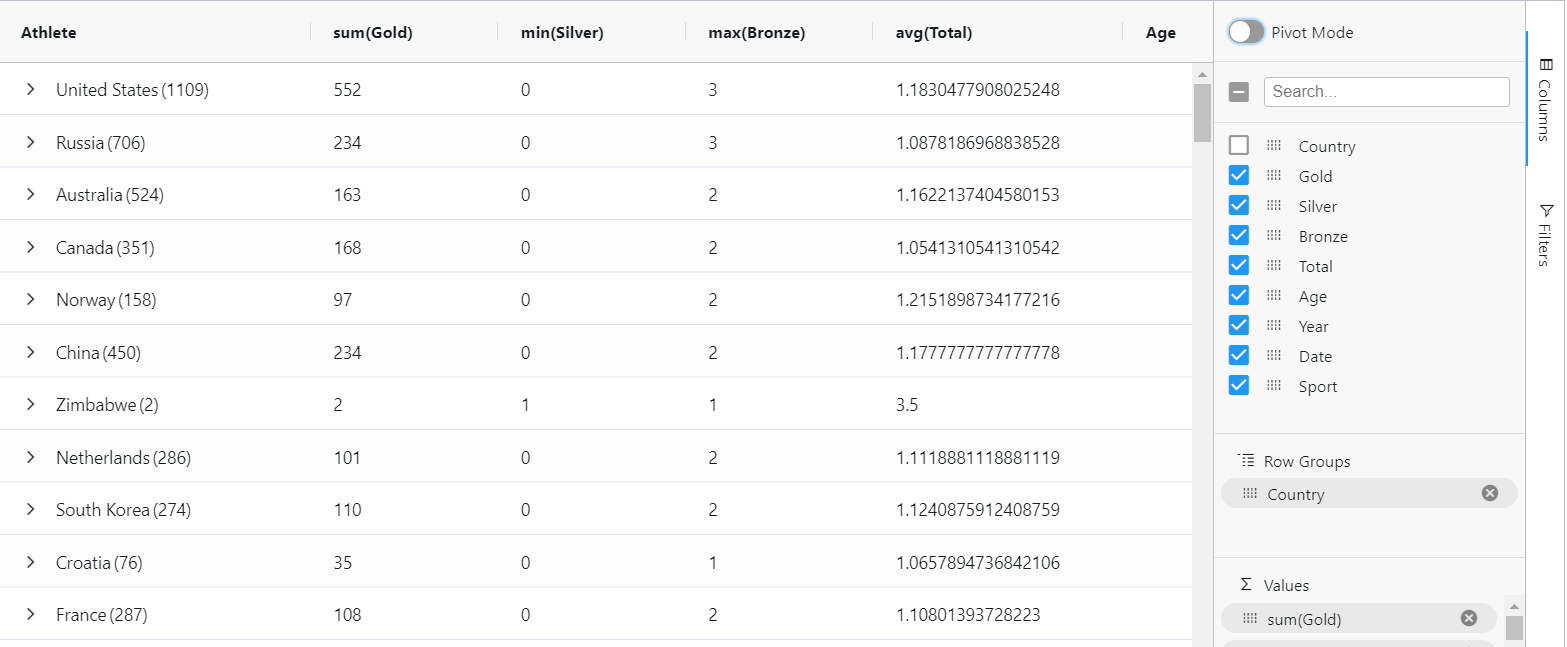Screen dimensions: 1567x647
Task: Open the Filters side tab
Action: pyautogui.click(x=1546, y=235)
